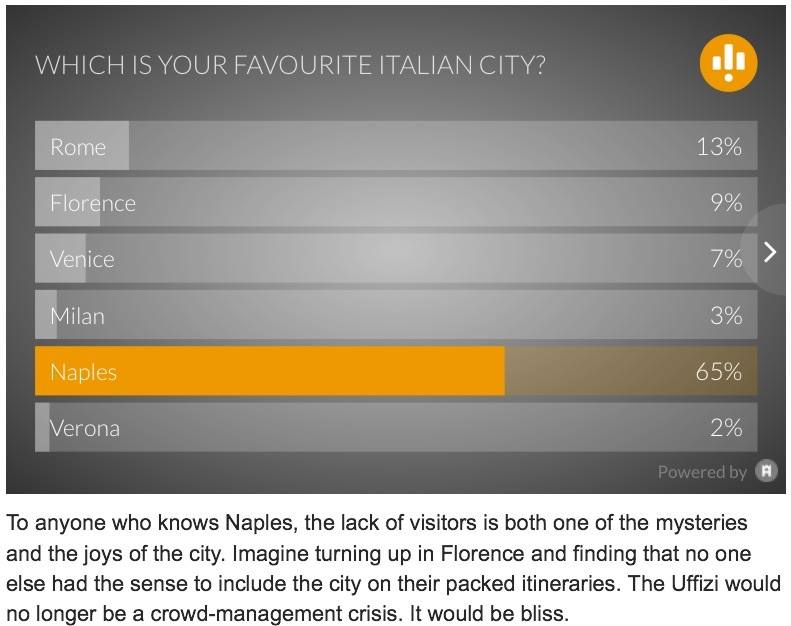The height and width of the screenshot is (626, 791).
Task: Click the round logo beside Powered by
Action: pyautogui.click(x=766, y=471)
